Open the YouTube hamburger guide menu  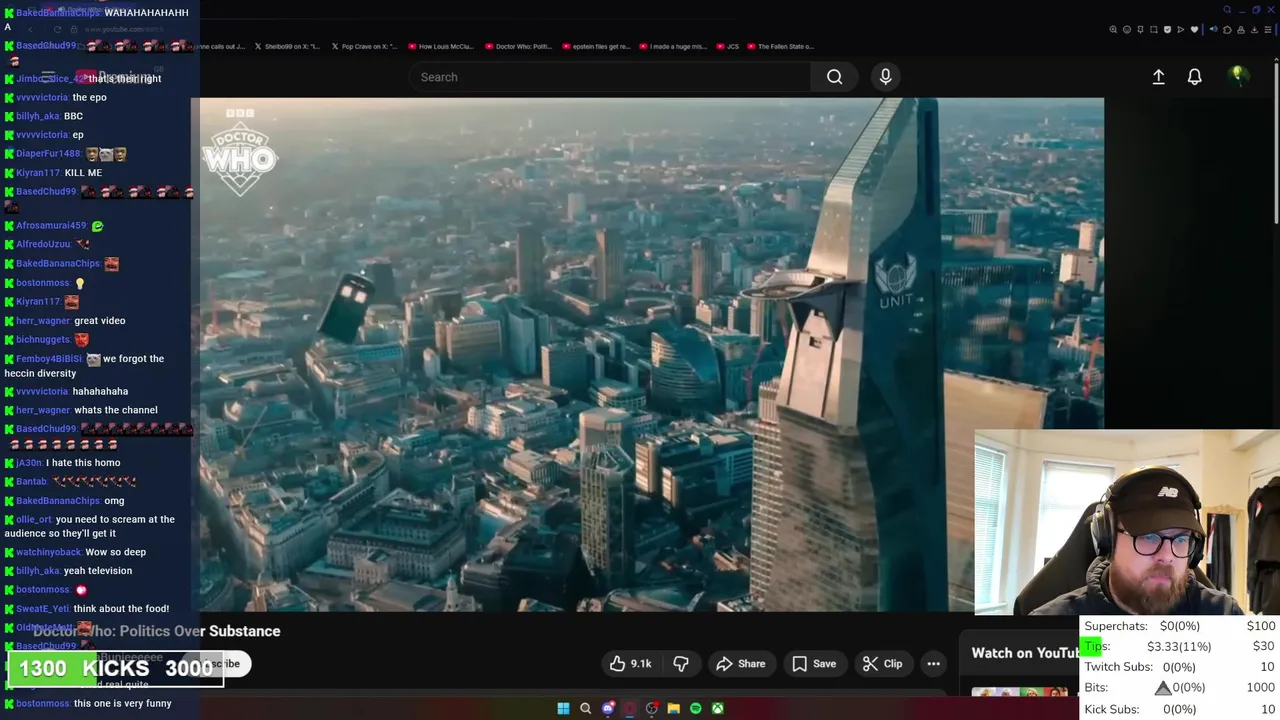pos(47,77)
